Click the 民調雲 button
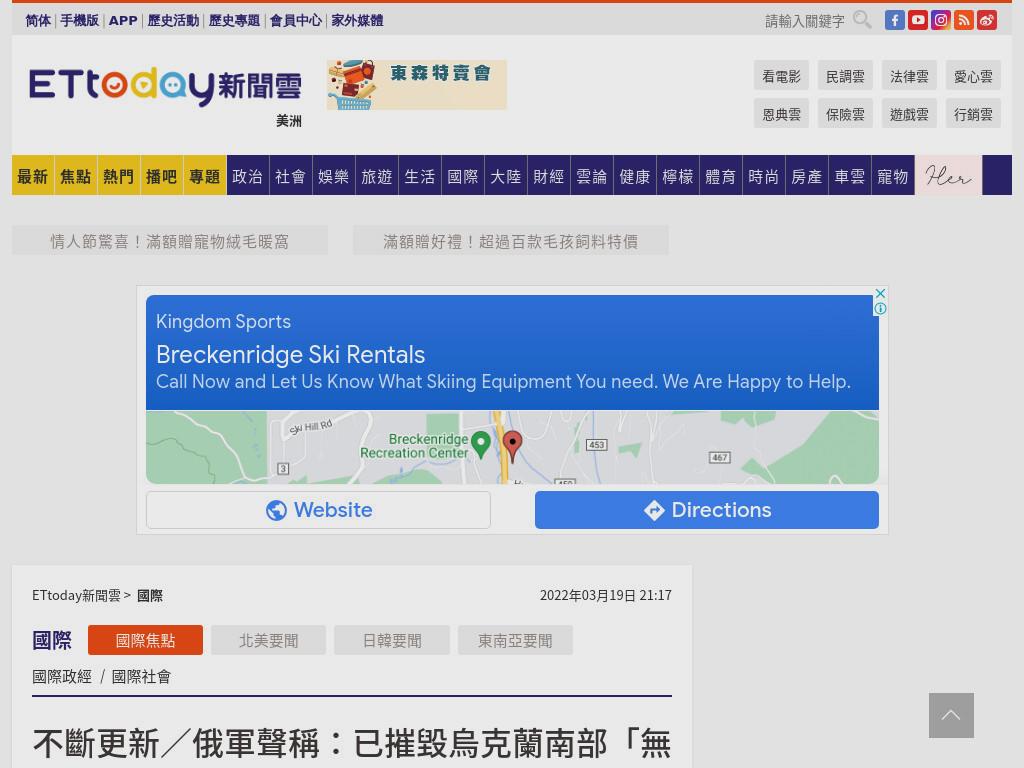 pyautogui.click(x=845, y=76)
